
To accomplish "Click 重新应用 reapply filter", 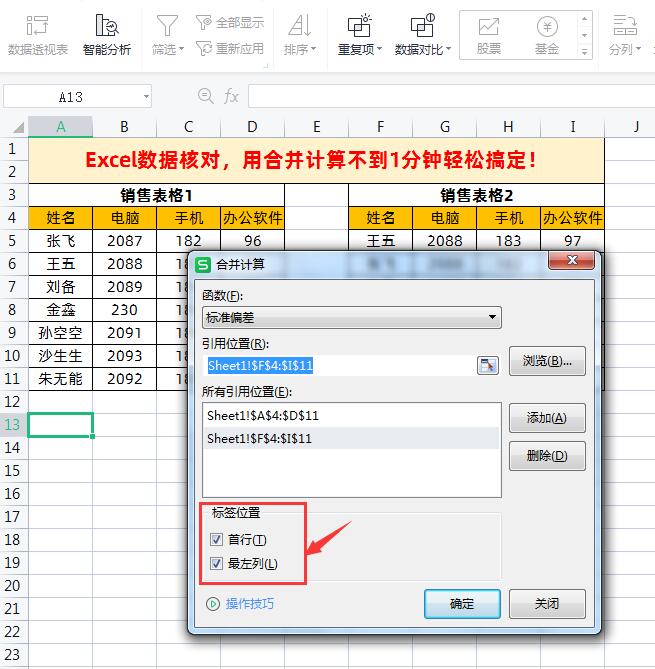I will click(x=230, y=48).
